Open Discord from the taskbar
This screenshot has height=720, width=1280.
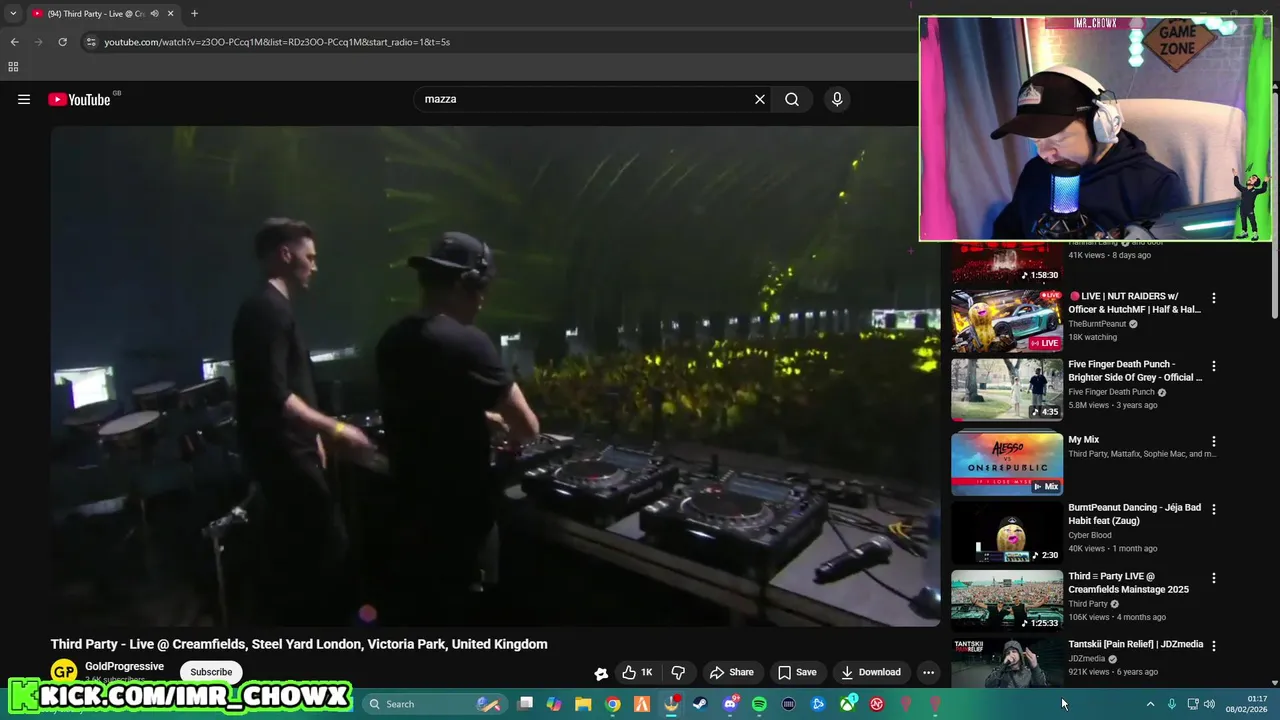click(730, 704)
